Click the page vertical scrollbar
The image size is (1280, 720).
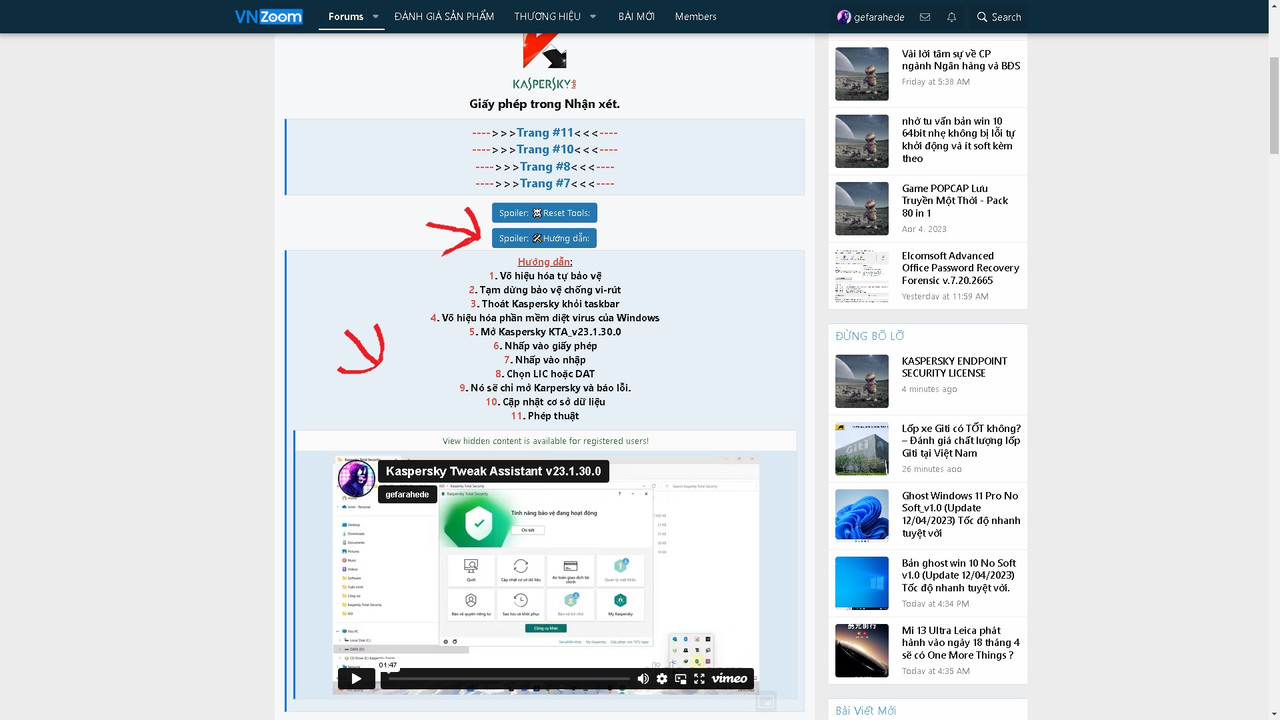tap(1273, 105)
